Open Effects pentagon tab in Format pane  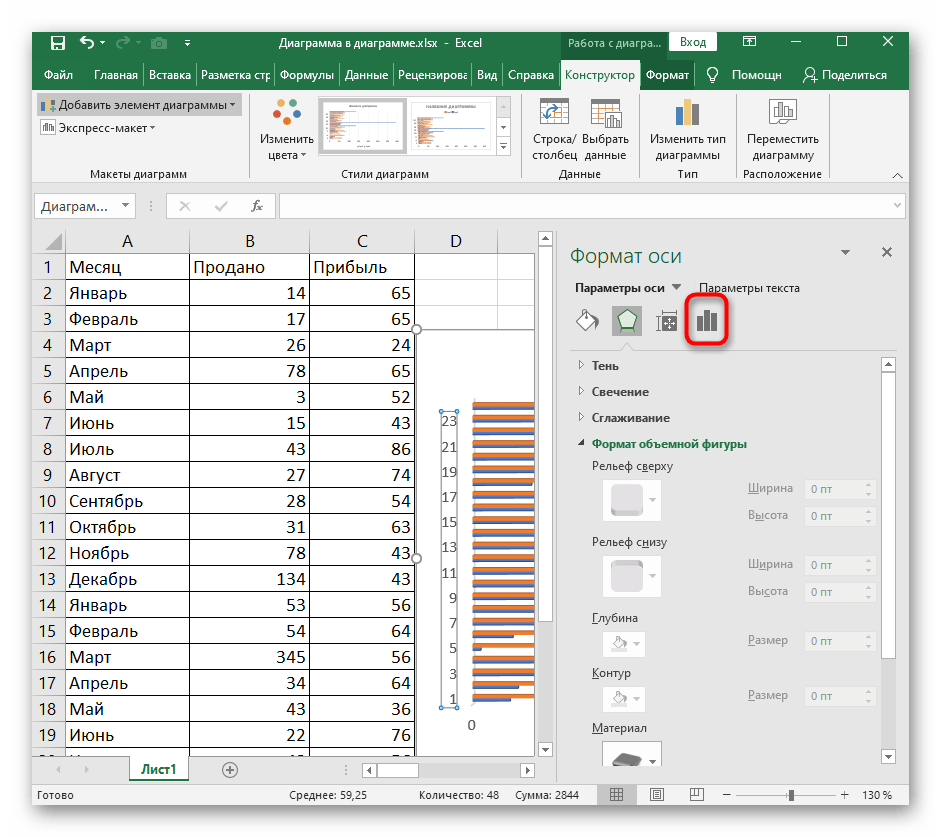pos(627,320)
